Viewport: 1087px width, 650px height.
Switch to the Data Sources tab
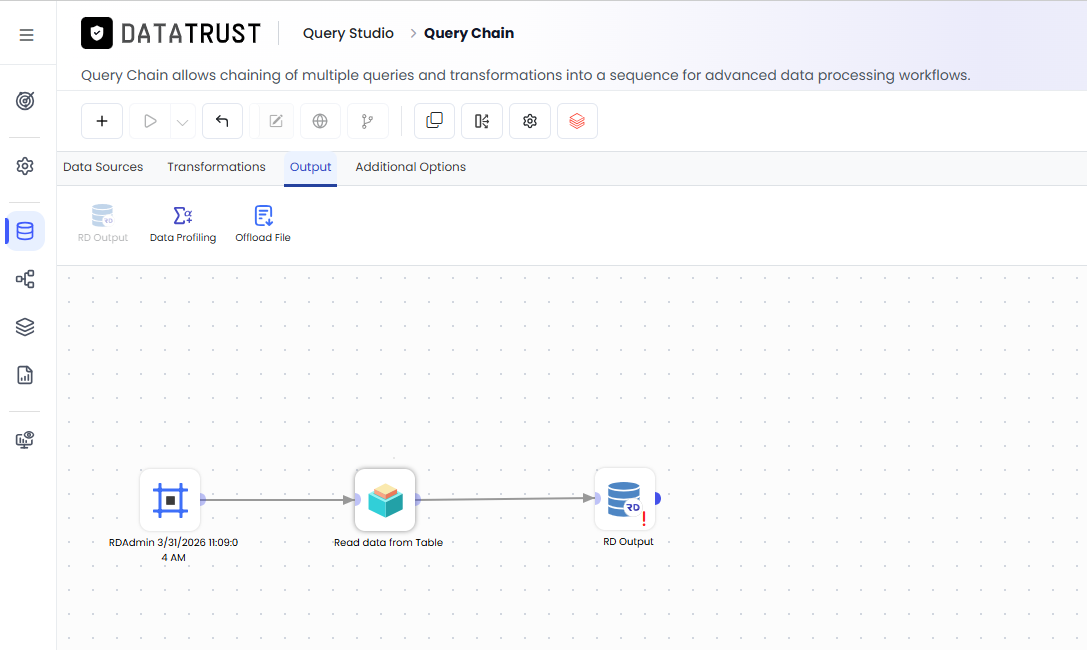pos(103,167)
